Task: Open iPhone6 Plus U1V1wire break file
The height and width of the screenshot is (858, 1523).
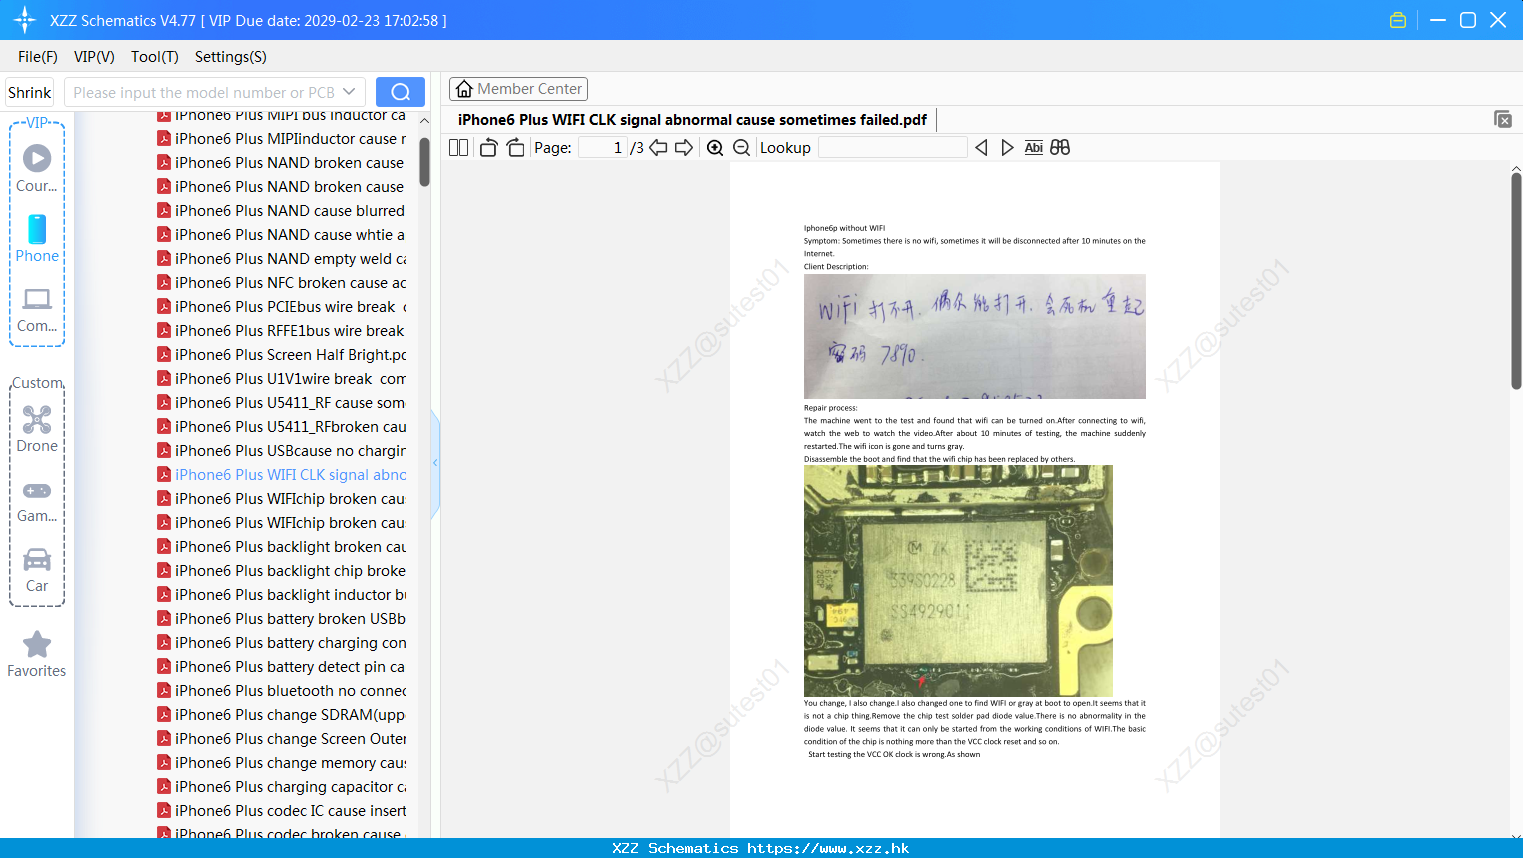Action: point(282,379)
